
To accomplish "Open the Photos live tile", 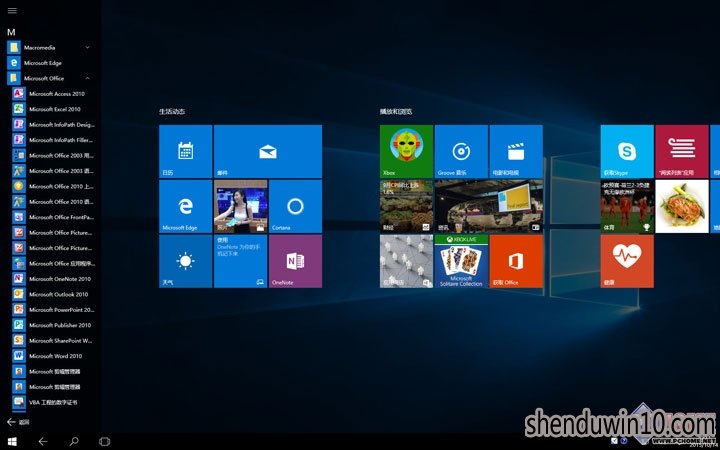I will [241, 206].
